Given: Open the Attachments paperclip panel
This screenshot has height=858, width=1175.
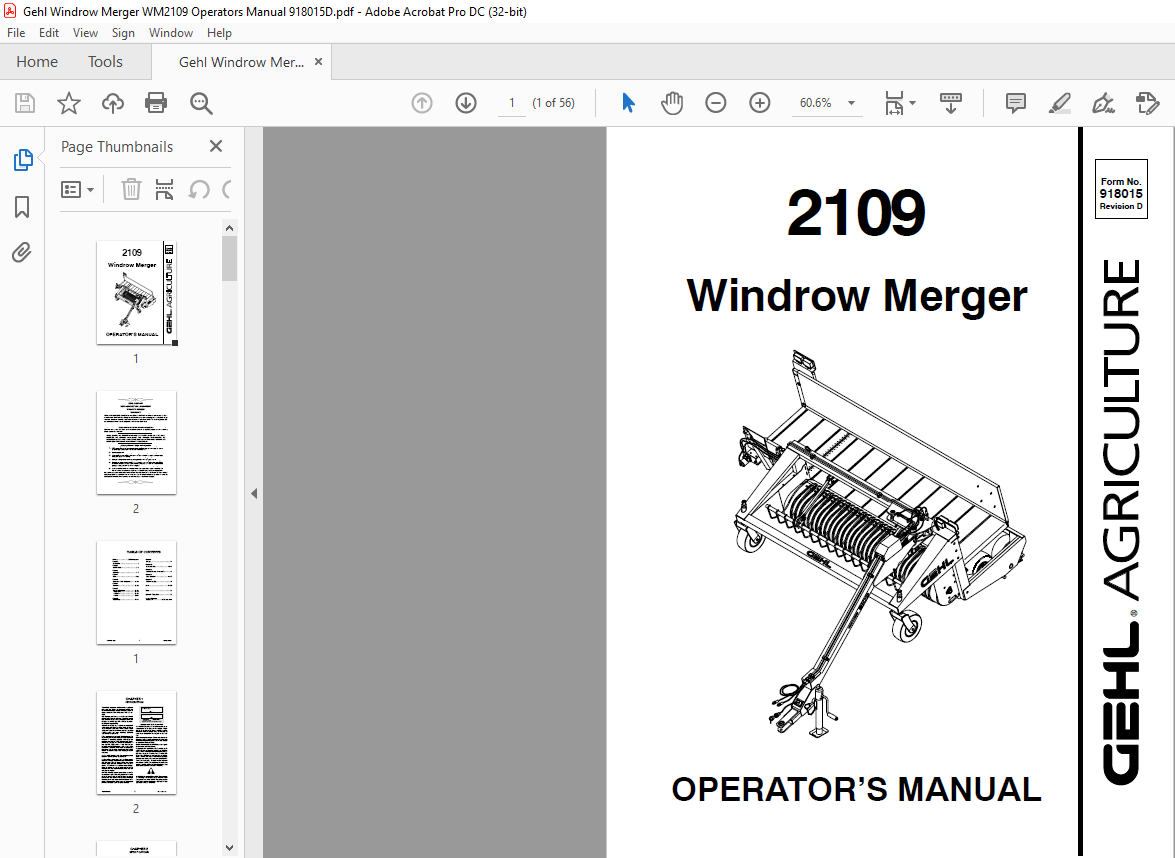Looking at the screenshot, I should [22, 253].
